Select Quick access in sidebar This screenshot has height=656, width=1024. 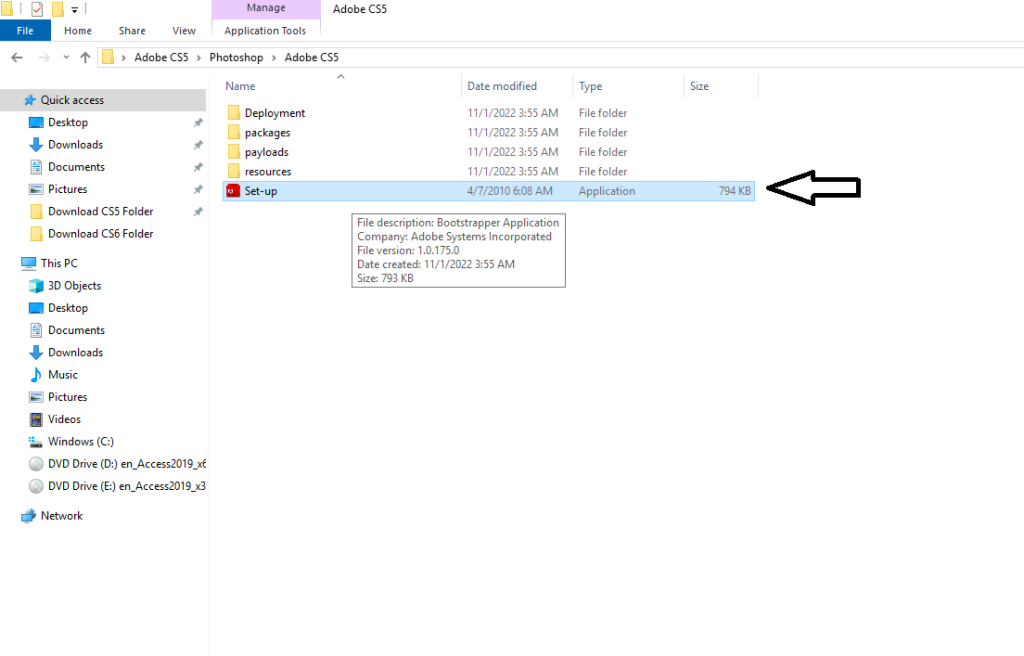72,100
